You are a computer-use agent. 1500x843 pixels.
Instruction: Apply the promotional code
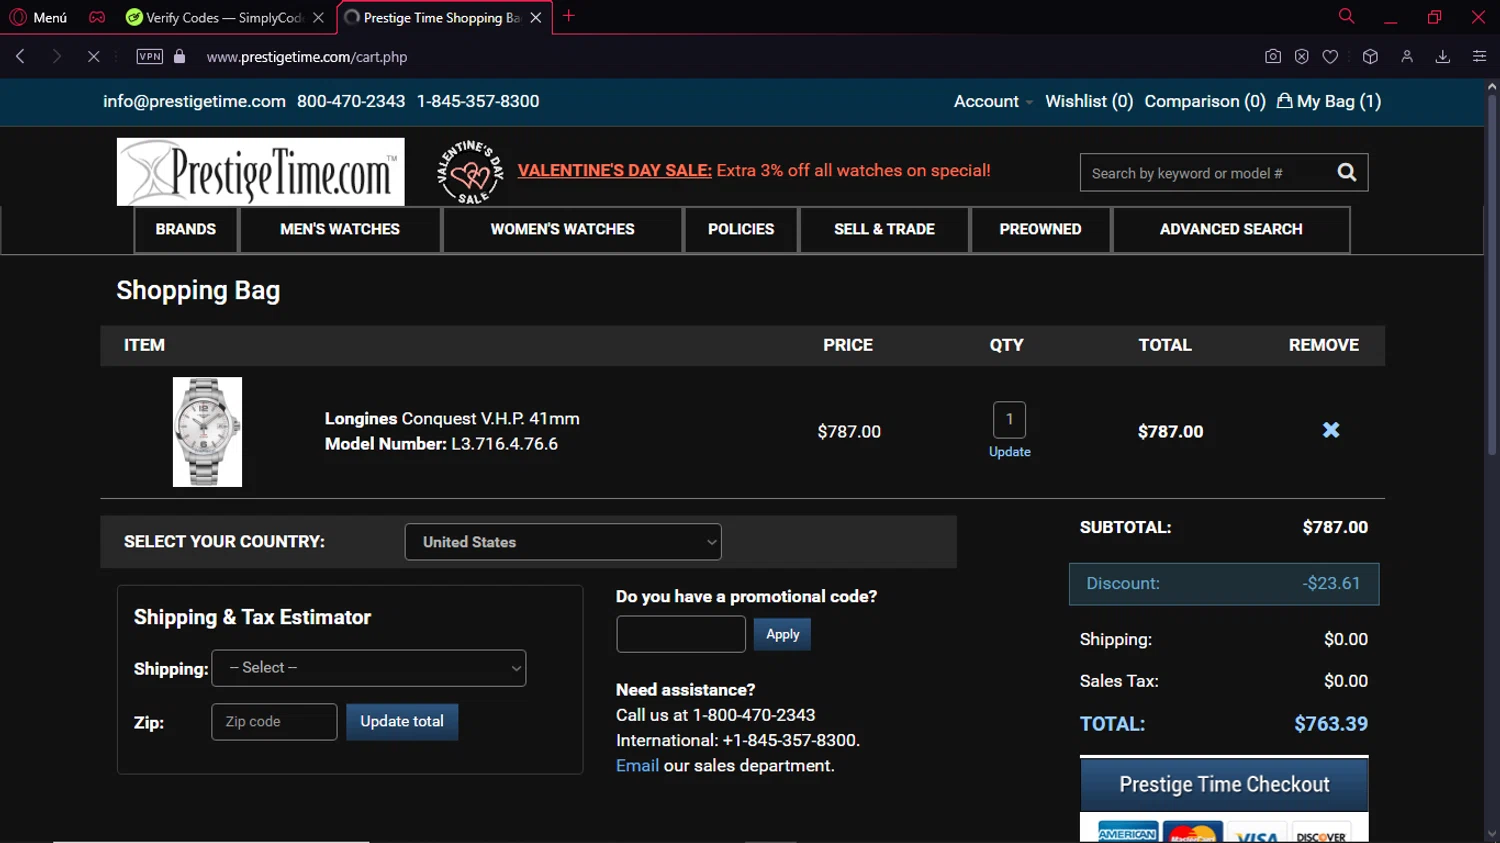(x=782, y=634)
